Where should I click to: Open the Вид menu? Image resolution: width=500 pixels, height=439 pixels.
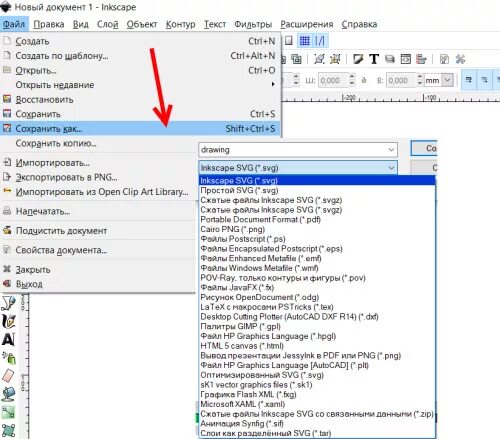(x=81, y=24)
